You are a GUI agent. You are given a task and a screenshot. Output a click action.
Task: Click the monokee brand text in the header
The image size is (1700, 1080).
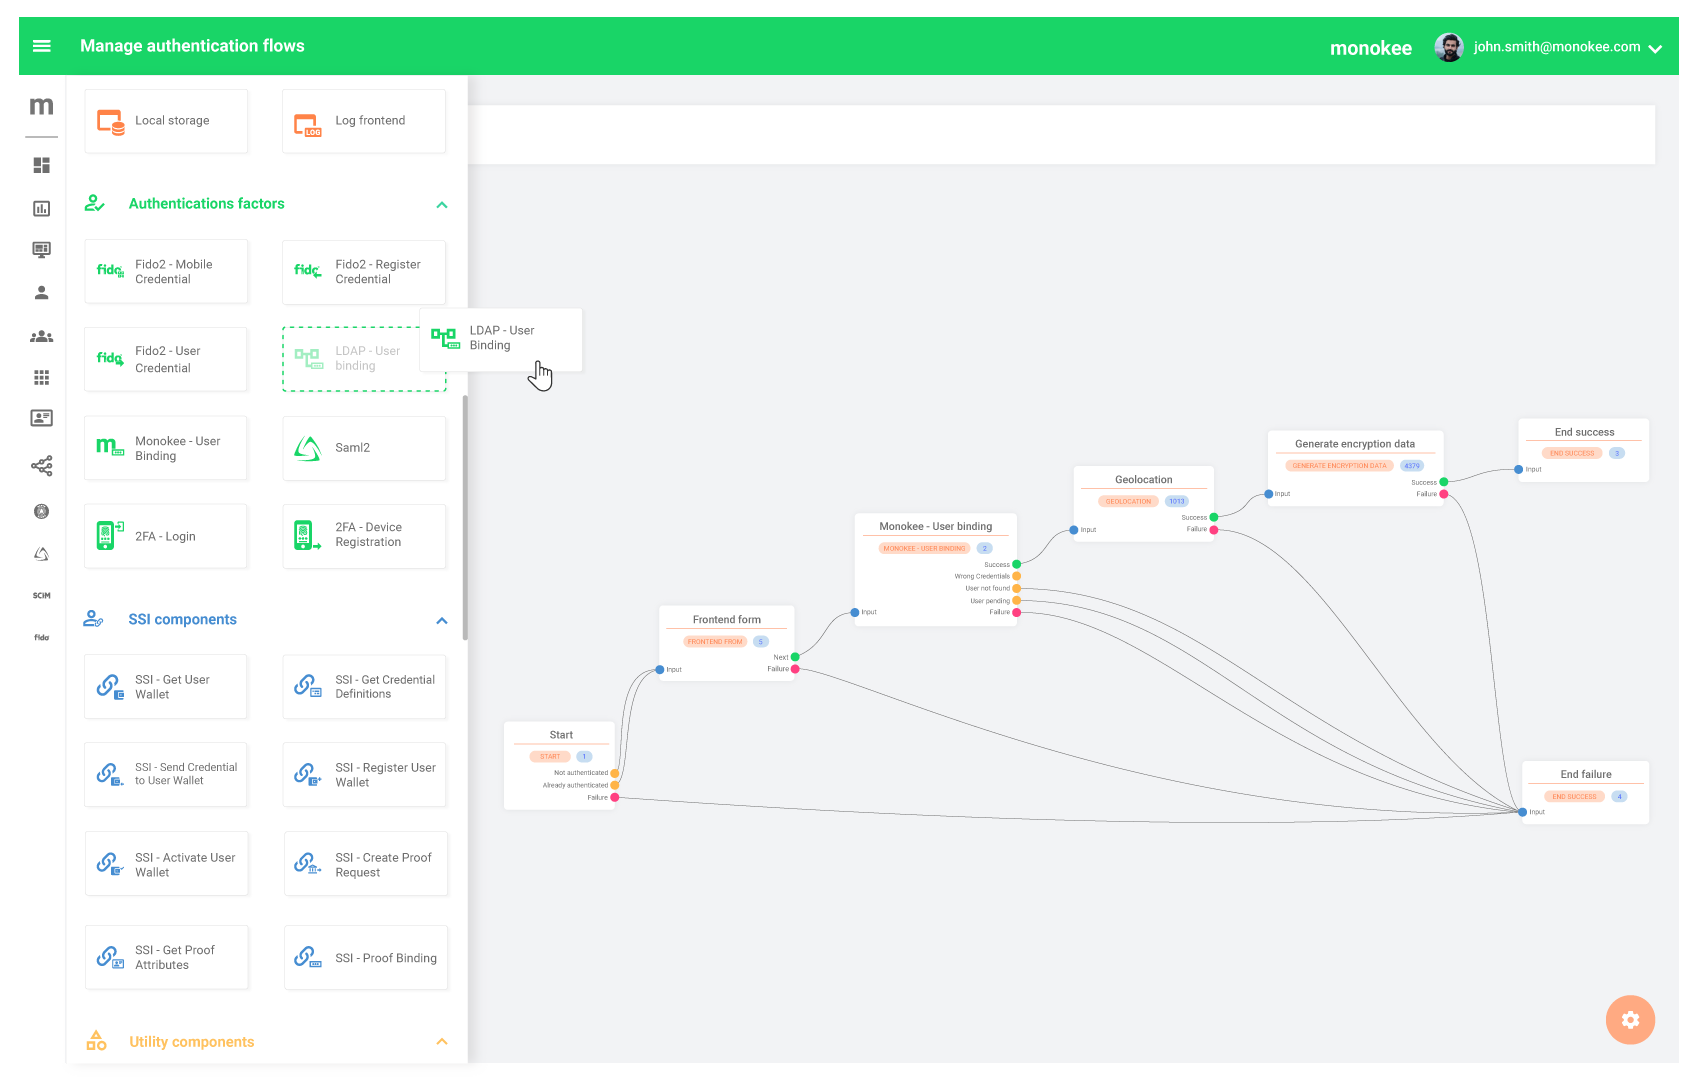tap(1371, 48)
